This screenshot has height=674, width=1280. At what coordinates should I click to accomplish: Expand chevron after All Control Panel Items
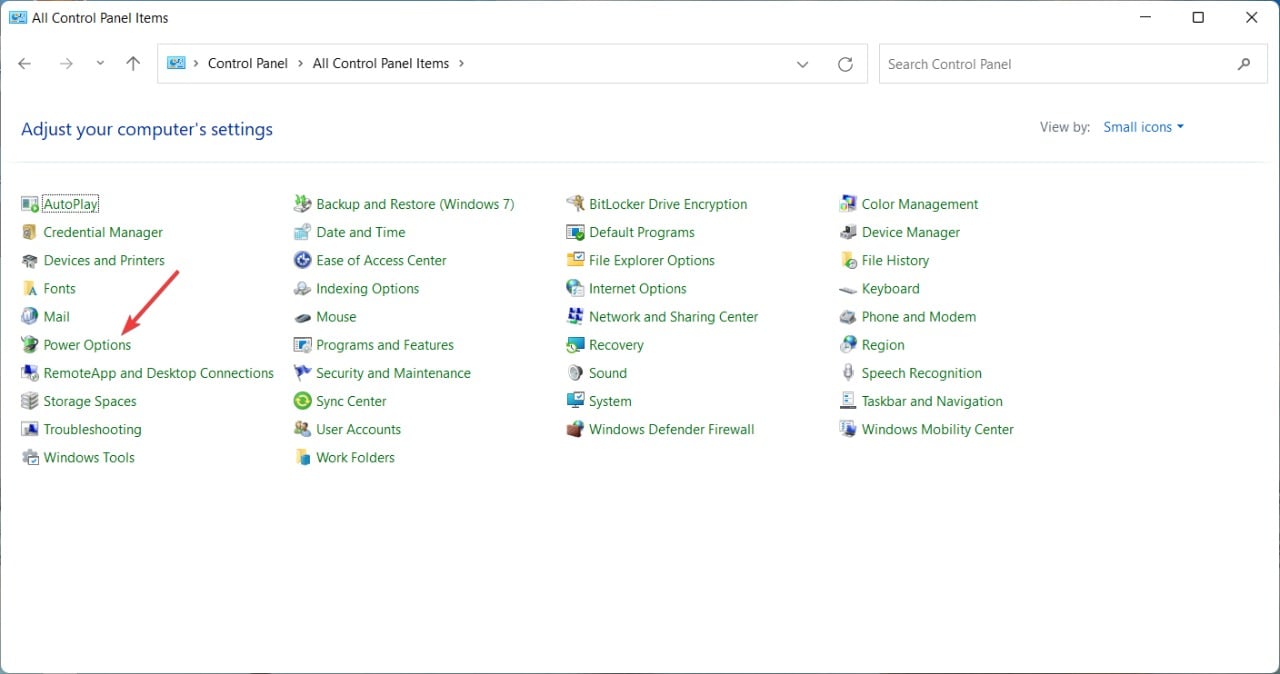[461, 63]
